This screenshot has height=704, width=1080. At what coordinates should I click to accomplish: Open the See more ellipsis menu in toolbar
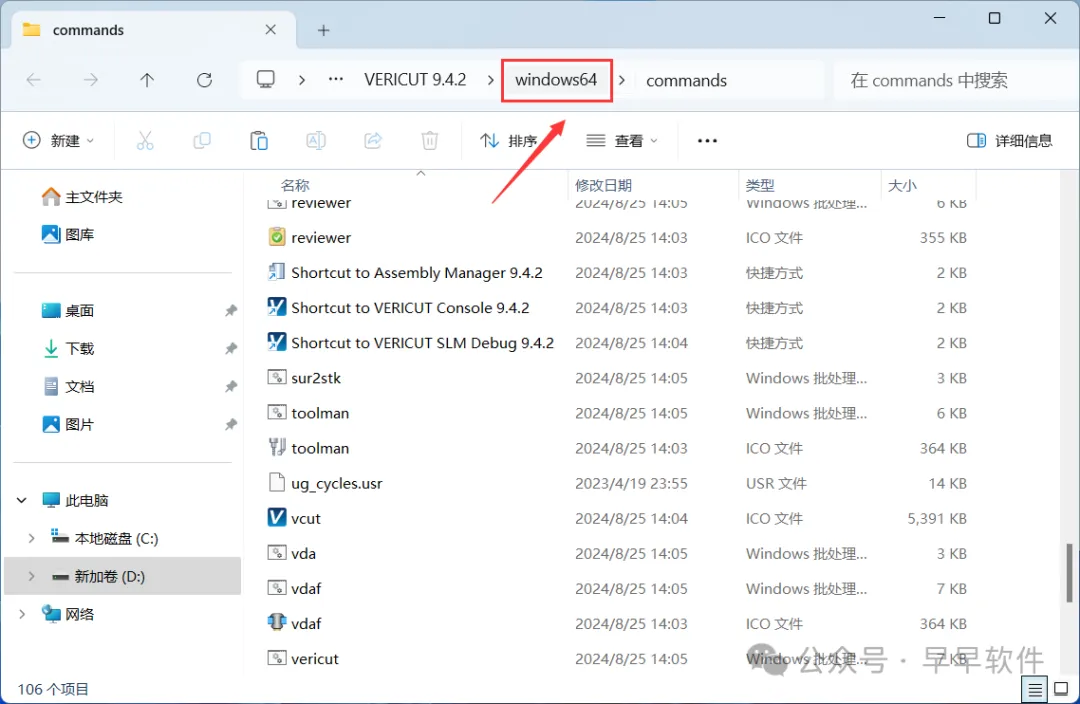pos(707,141)
